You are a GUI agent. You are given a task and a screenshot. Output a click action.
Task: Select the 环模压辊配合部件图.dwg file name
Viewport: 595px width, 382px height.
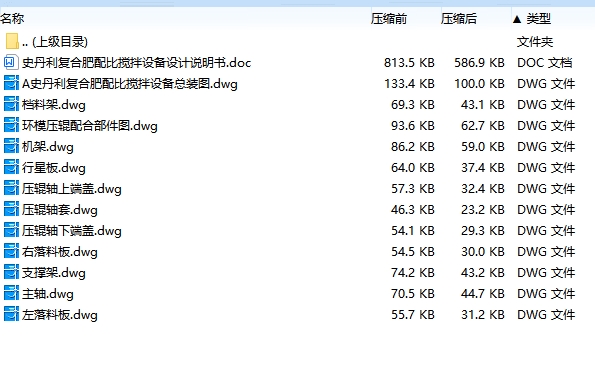90,126
